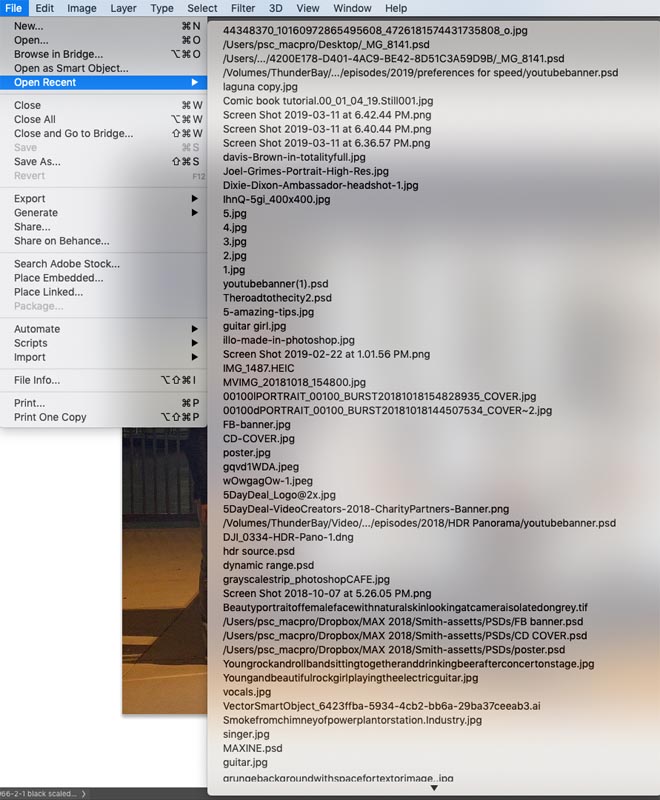The width and height of the screenshot is (660, 800).
Task: Open recent file laguna copy.jpg
Action: coord(260,87)
